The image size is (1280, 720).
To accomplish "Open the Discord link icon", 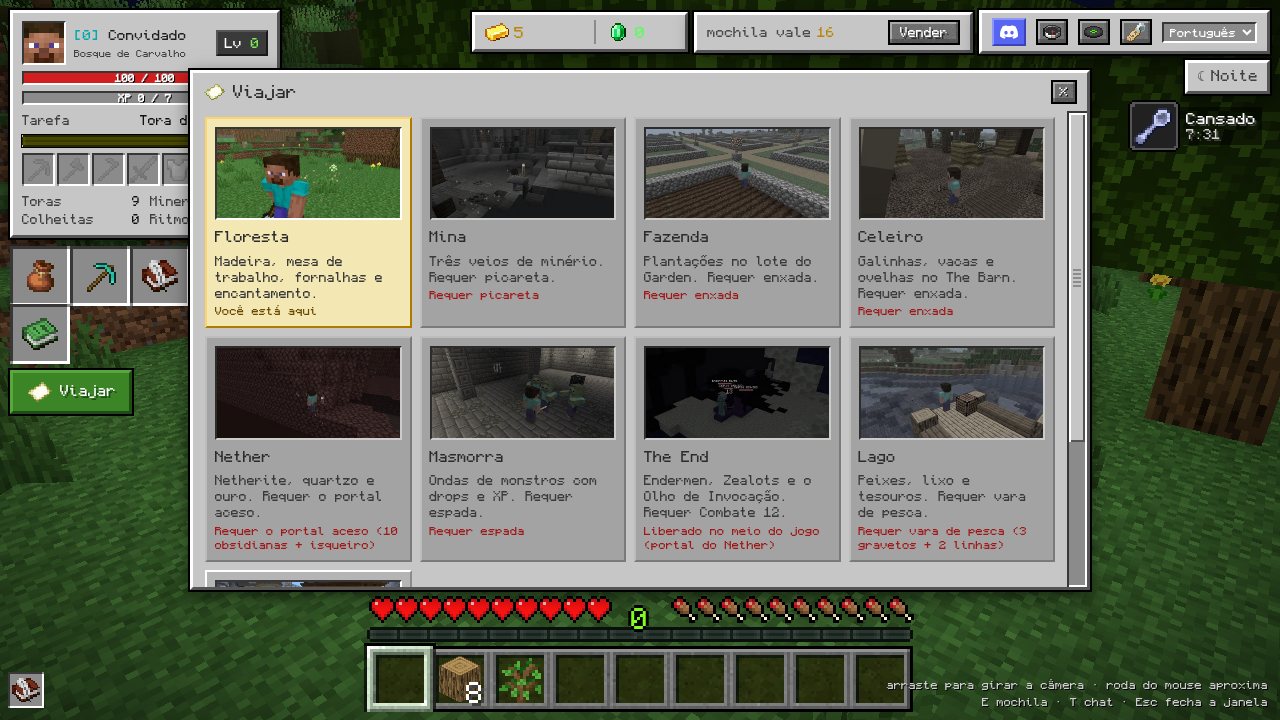I will (x=1010, y=32).
